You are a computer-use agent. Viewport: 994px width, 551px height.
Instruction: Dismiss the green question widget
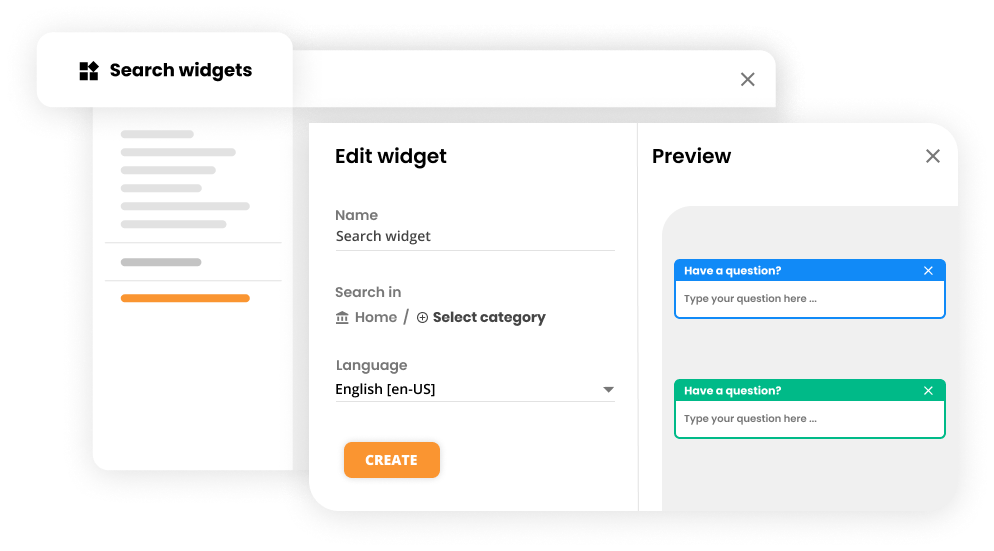tap(928, 391)
